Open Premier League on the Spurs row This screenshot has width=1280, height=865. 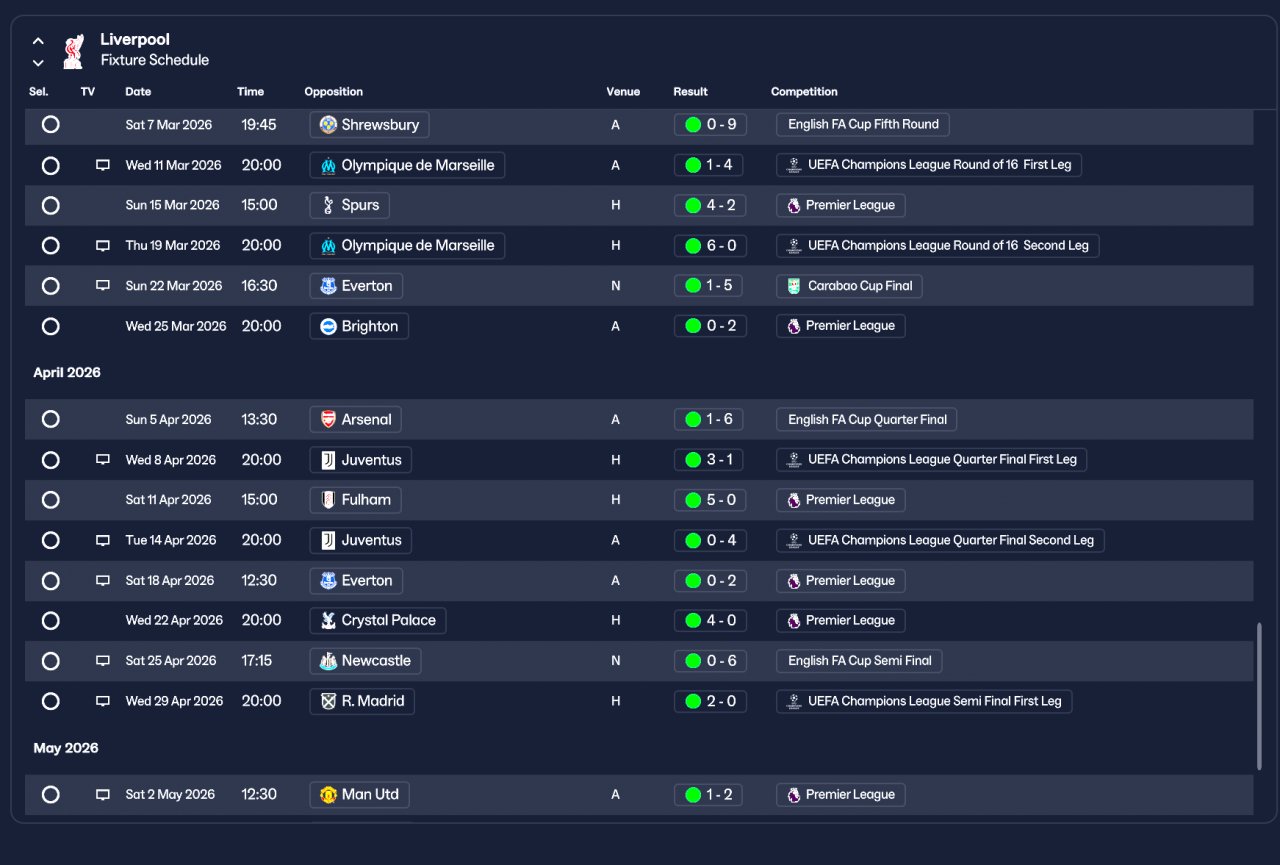(841, 205)
